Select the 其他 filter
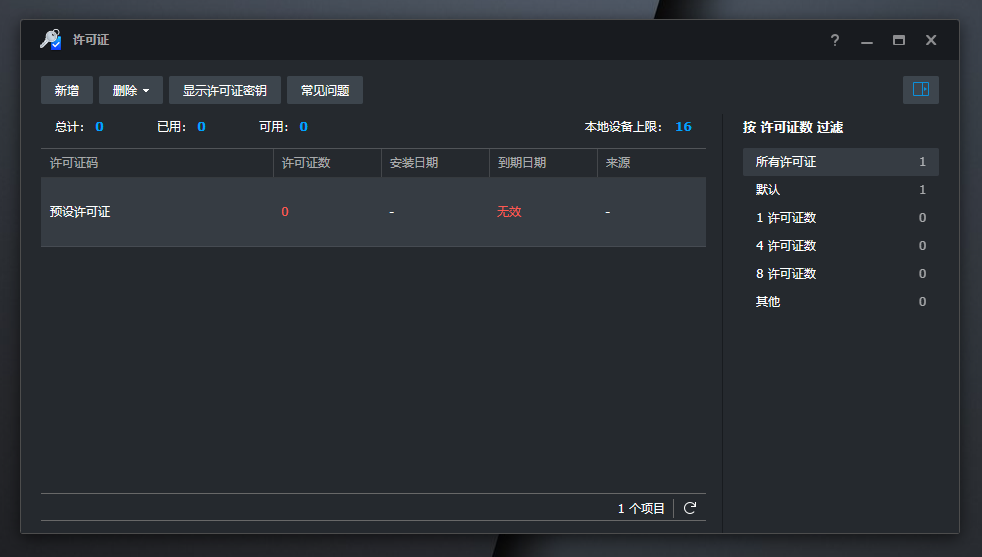The image size is (982, 557). pos(840,302)
